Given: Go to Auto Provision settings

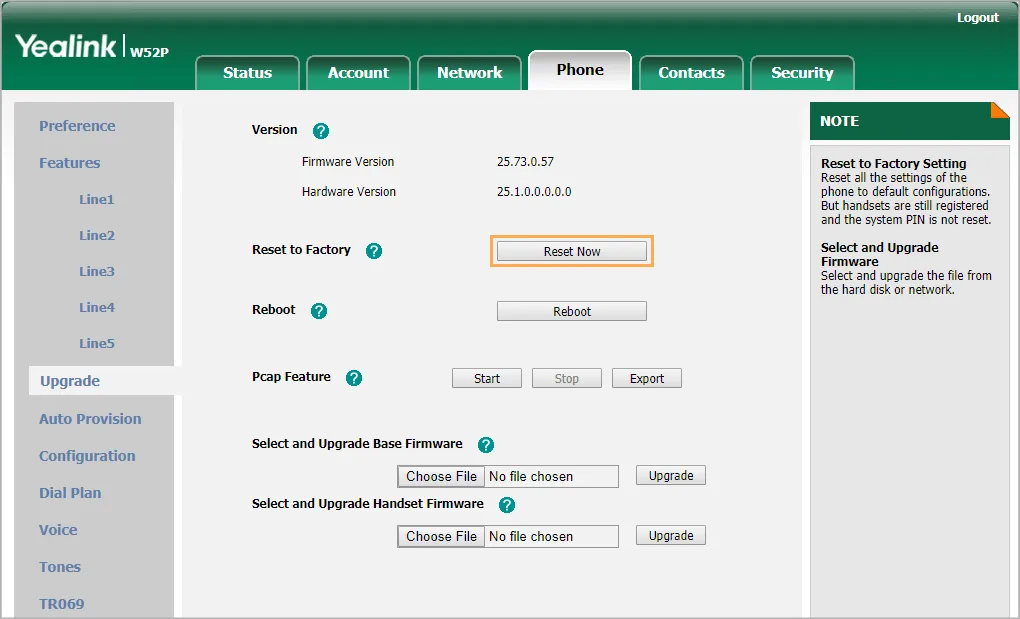Looking at the screenshot, I should coord(90,419).
